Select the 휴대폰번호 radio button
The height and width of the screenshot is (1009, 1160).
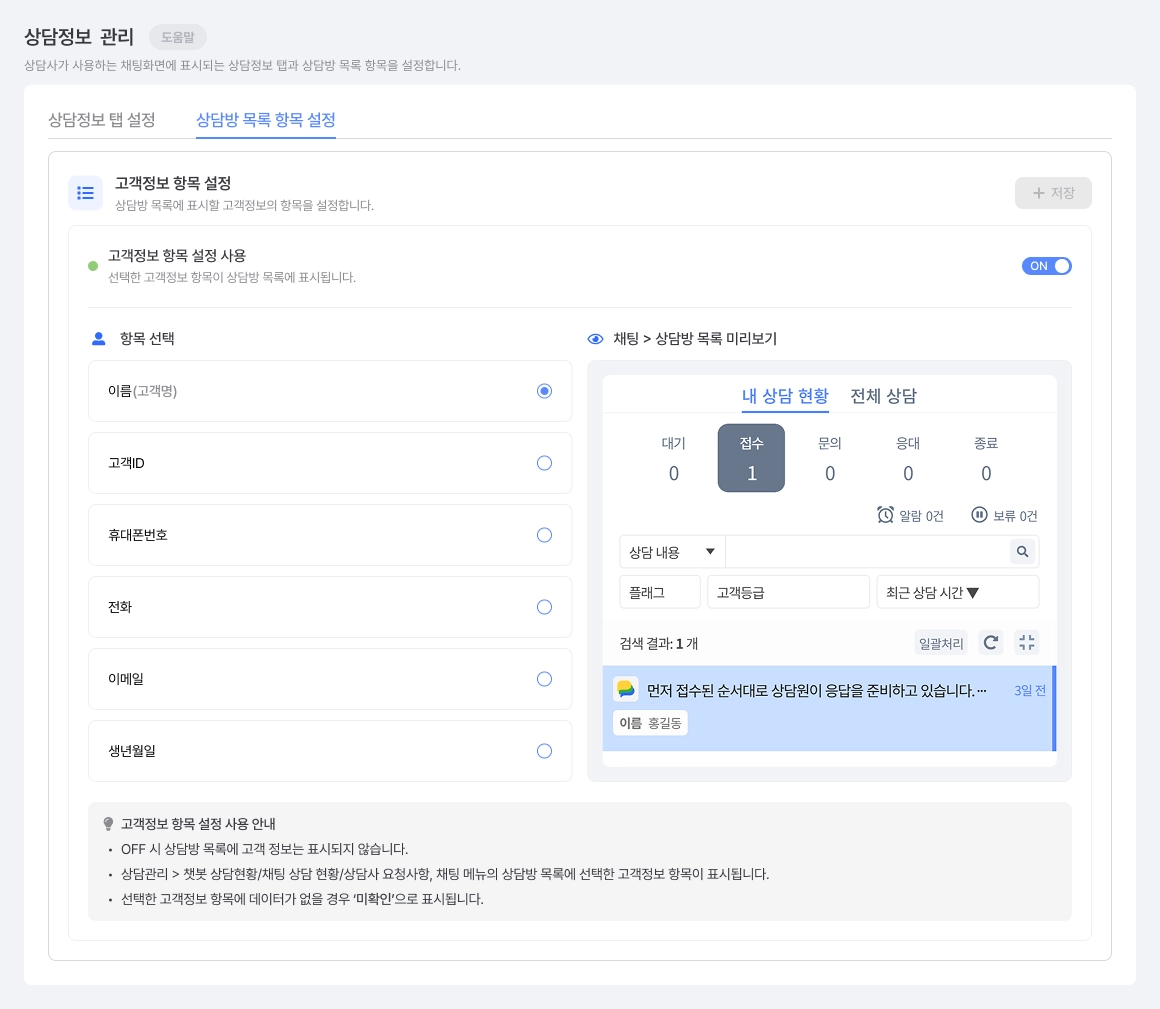point(544,535)
